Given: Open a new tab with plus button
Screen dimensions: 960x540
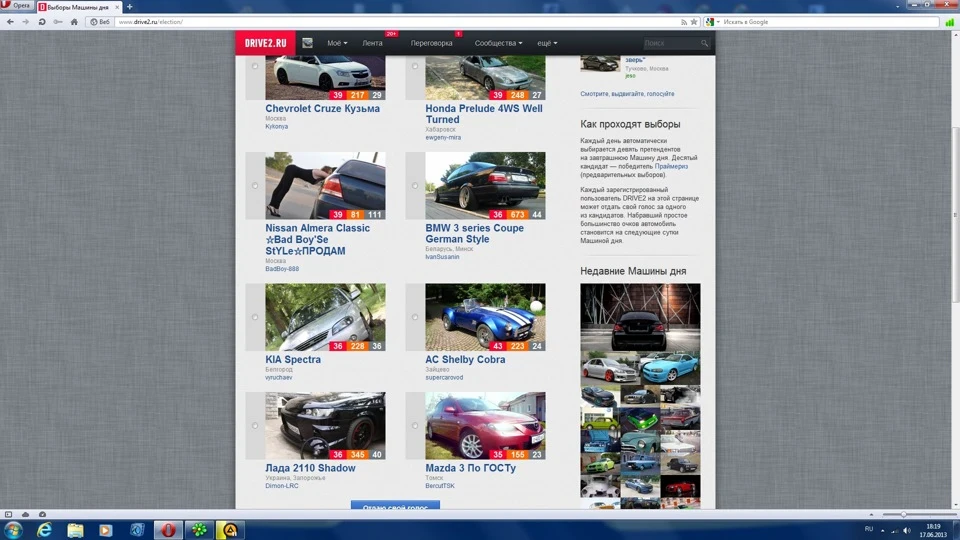Looking at the screenshot, I should (x=129, y=7).
